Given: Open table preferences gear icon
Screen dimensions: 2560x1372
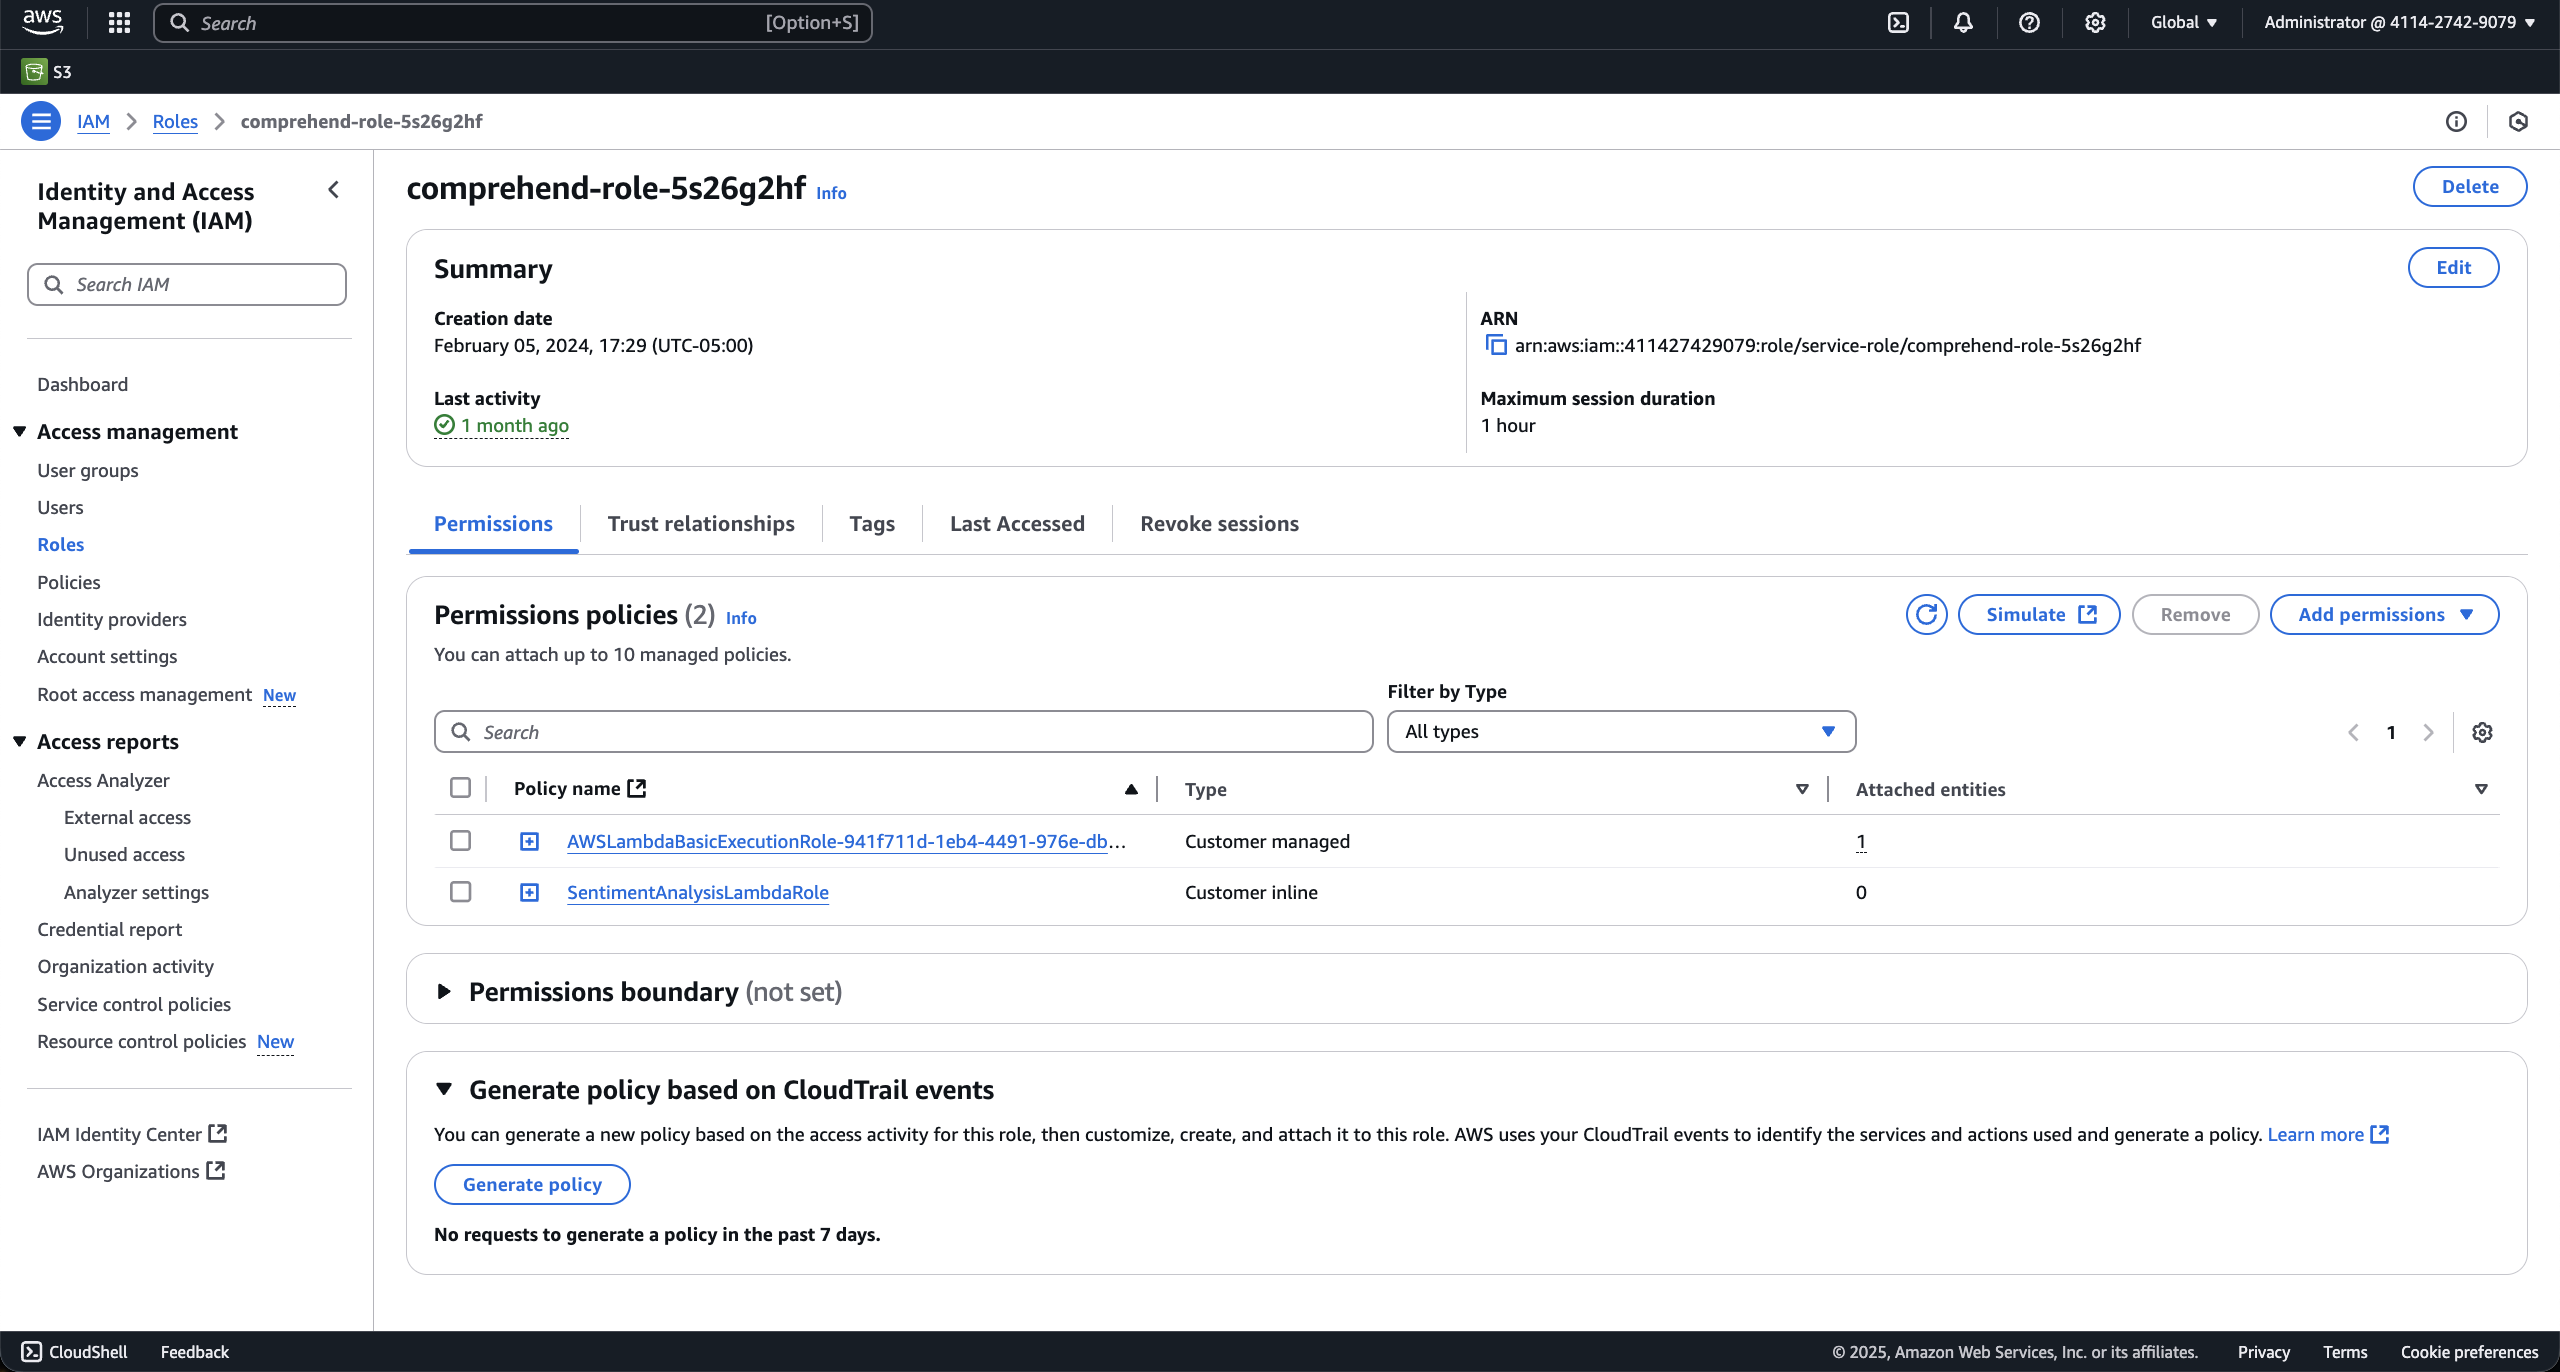Looking at the screenshot, I should point(2482,732).
